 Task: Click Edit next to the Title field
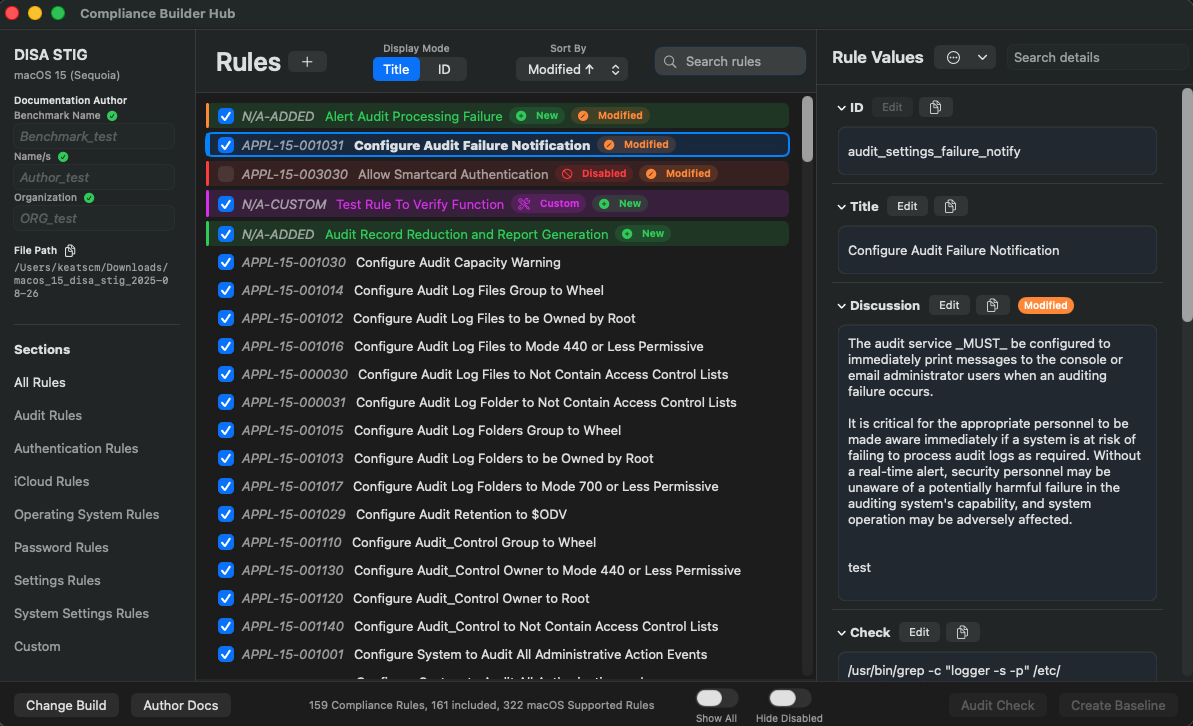(x=907, y=206)
